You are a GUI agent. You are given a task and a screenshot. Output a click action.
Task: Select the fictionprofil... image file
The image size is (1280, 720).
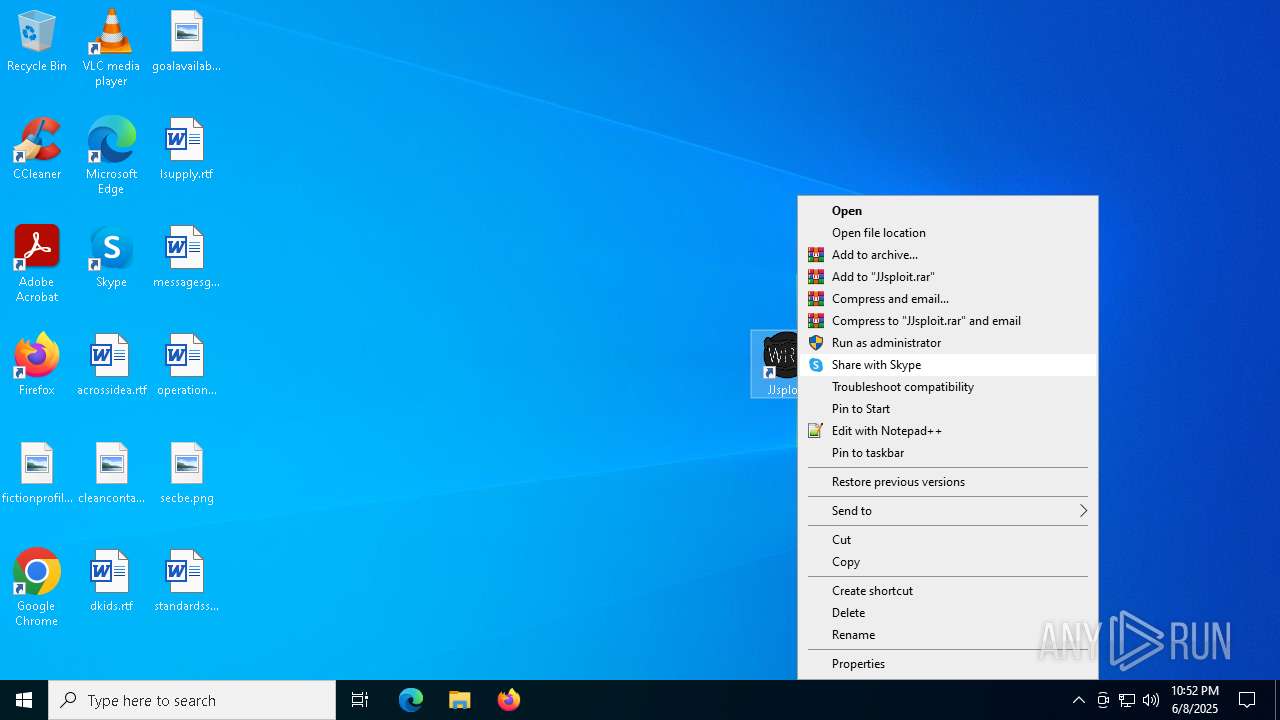(x=37, y=474)
